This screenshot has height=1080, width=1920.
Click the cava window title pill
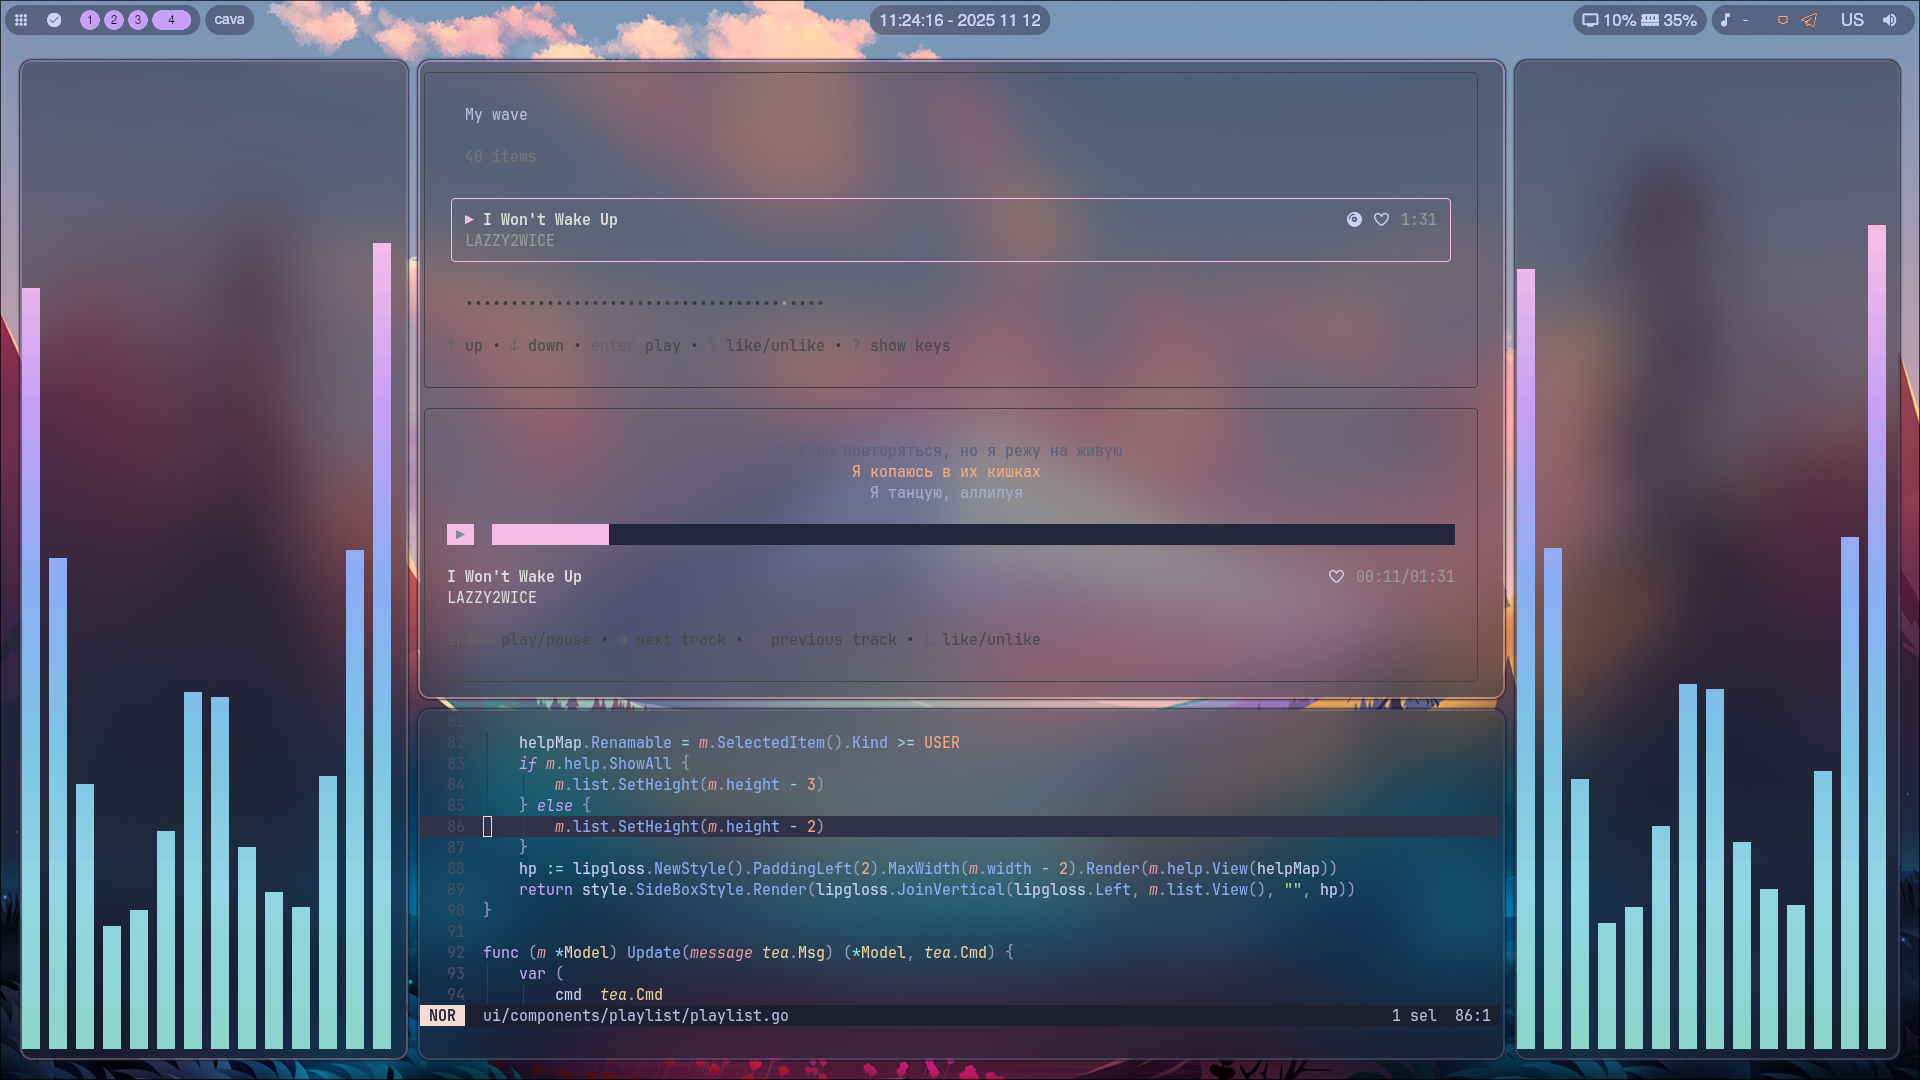click(229, 20)
